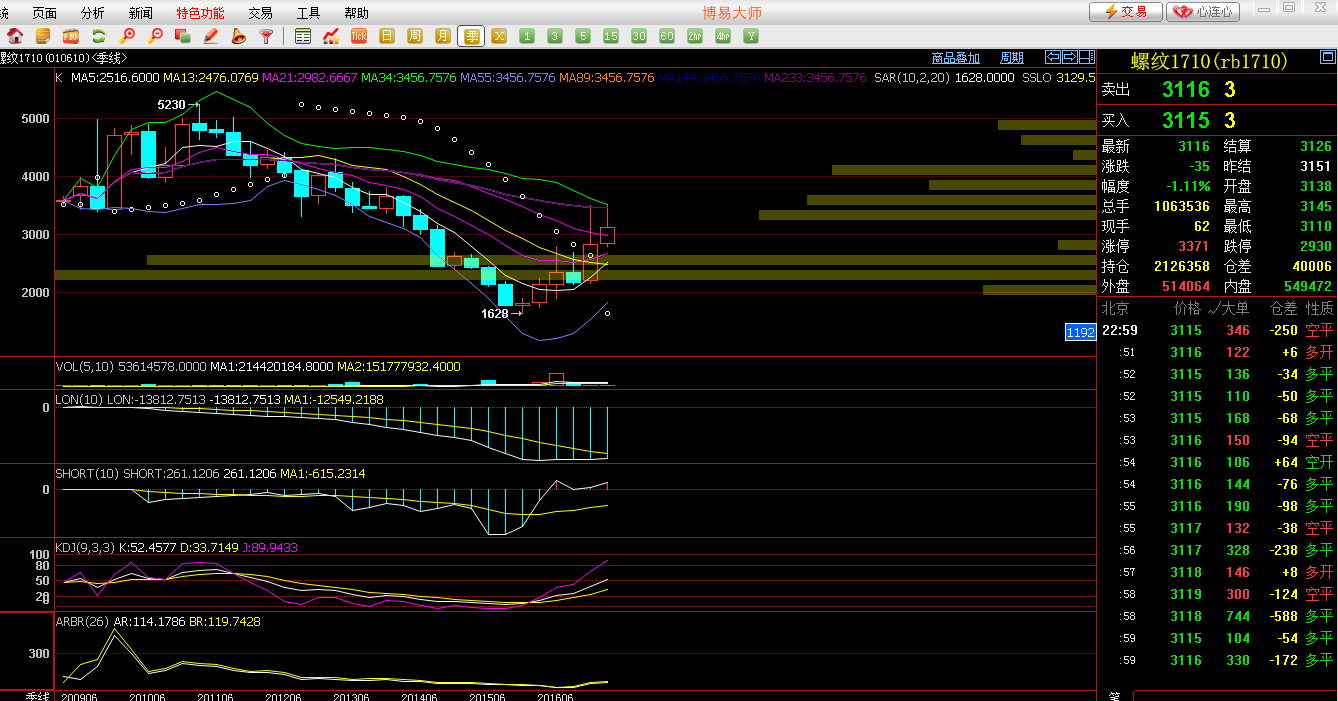Select the quarterly 季 period button
Screen dimensions: 1338x701
click(471, 36)
